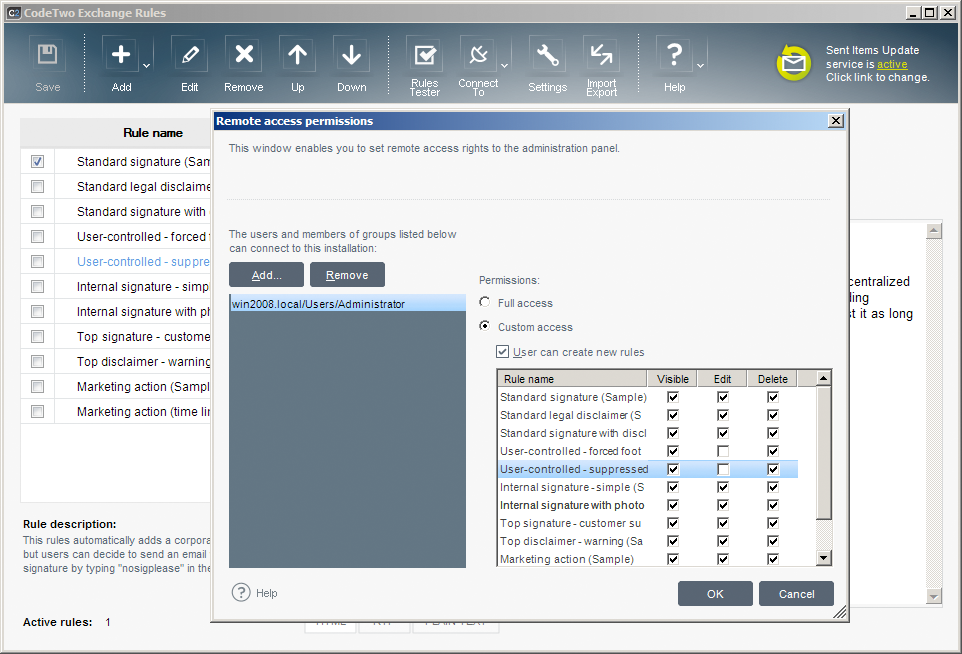The height and width of the screenshot is (654, 962).
Task: Open the Connect To dropdown arrow
Action: (x=504, y=65)
